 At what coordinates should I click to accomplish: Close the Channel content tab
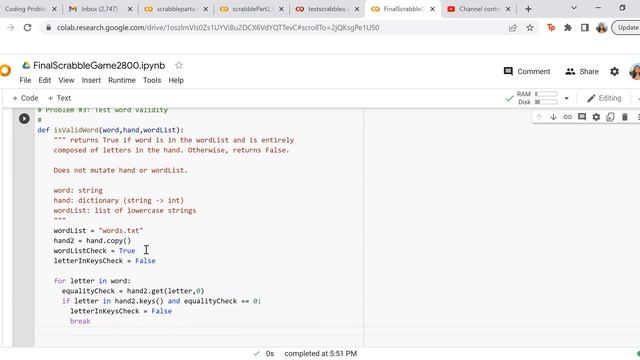pos(508,9)
